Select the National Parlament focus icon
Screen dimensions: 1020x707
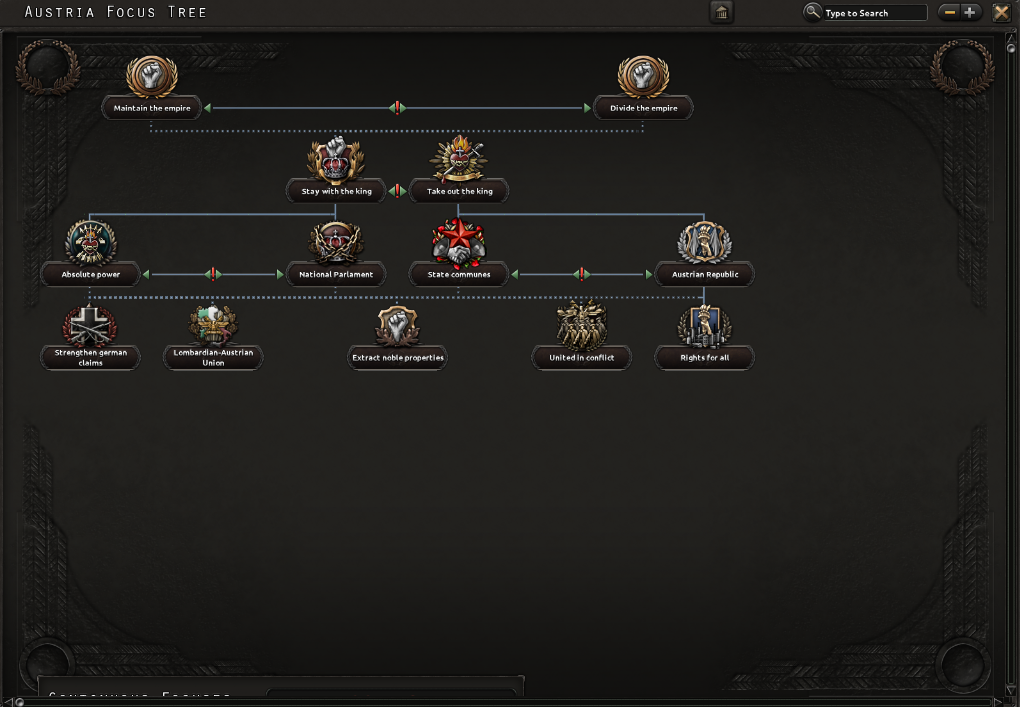click(x=336, y=243)
